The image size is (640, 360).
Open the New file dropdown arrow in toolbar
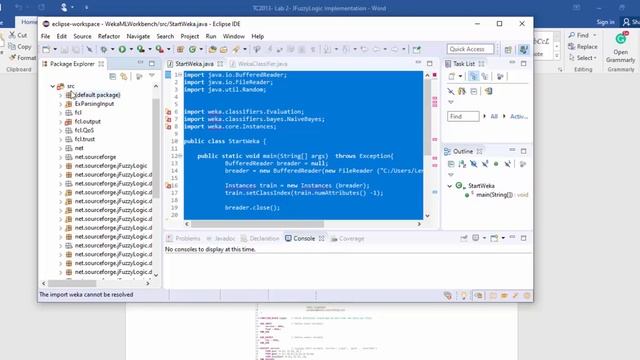coord(55,49)
